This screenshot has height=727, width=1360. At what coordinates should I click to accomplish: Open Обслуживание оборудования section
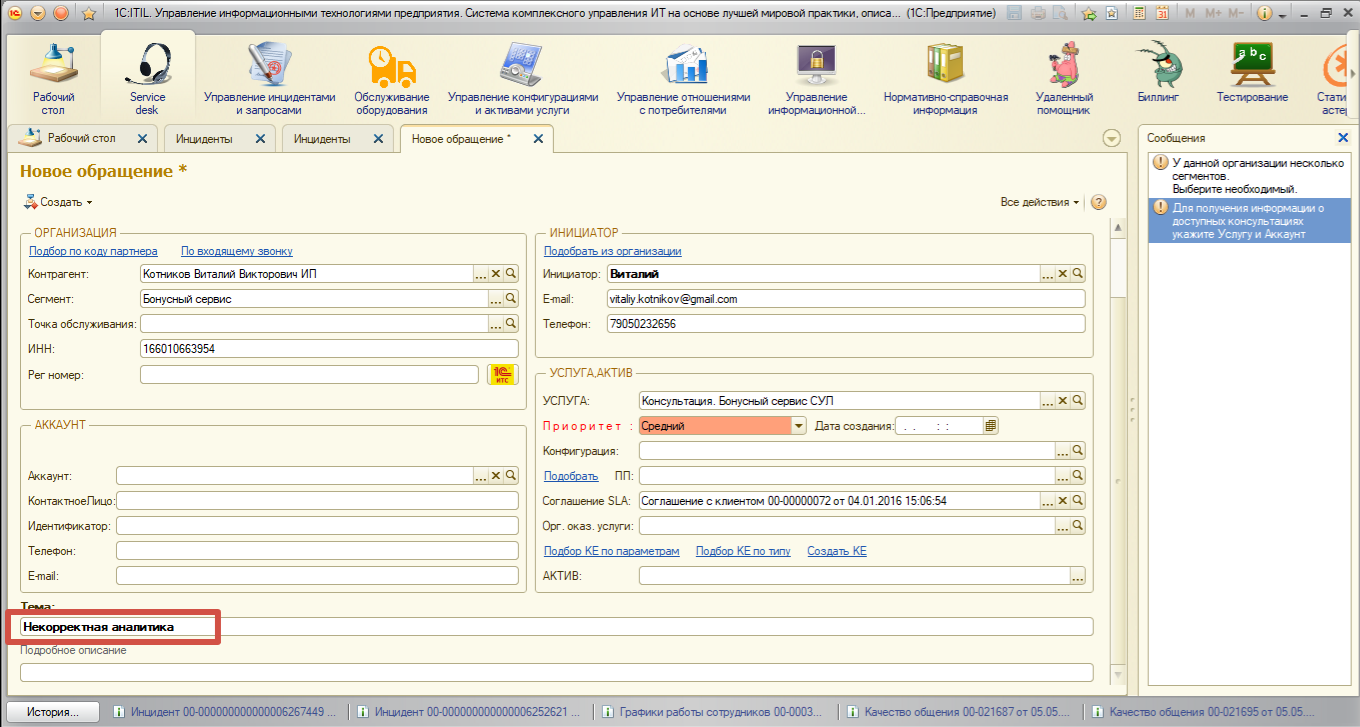[392, 76]
